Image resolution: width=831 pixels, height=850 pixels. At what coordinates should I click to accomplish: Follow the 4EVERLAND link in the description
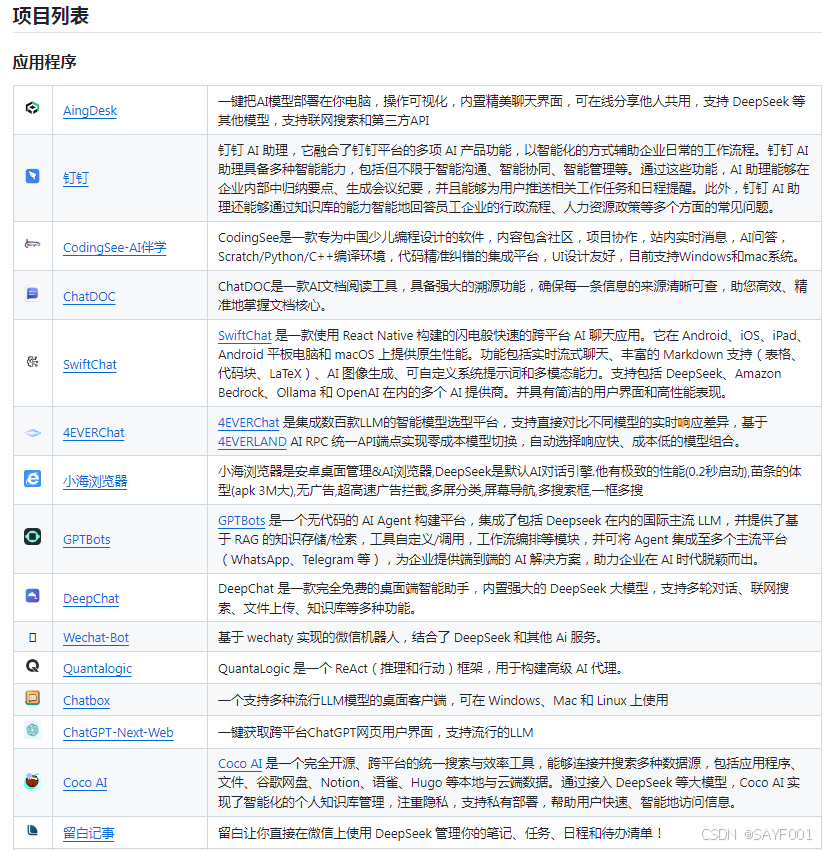pyautogui.click(x=252, y=441)
